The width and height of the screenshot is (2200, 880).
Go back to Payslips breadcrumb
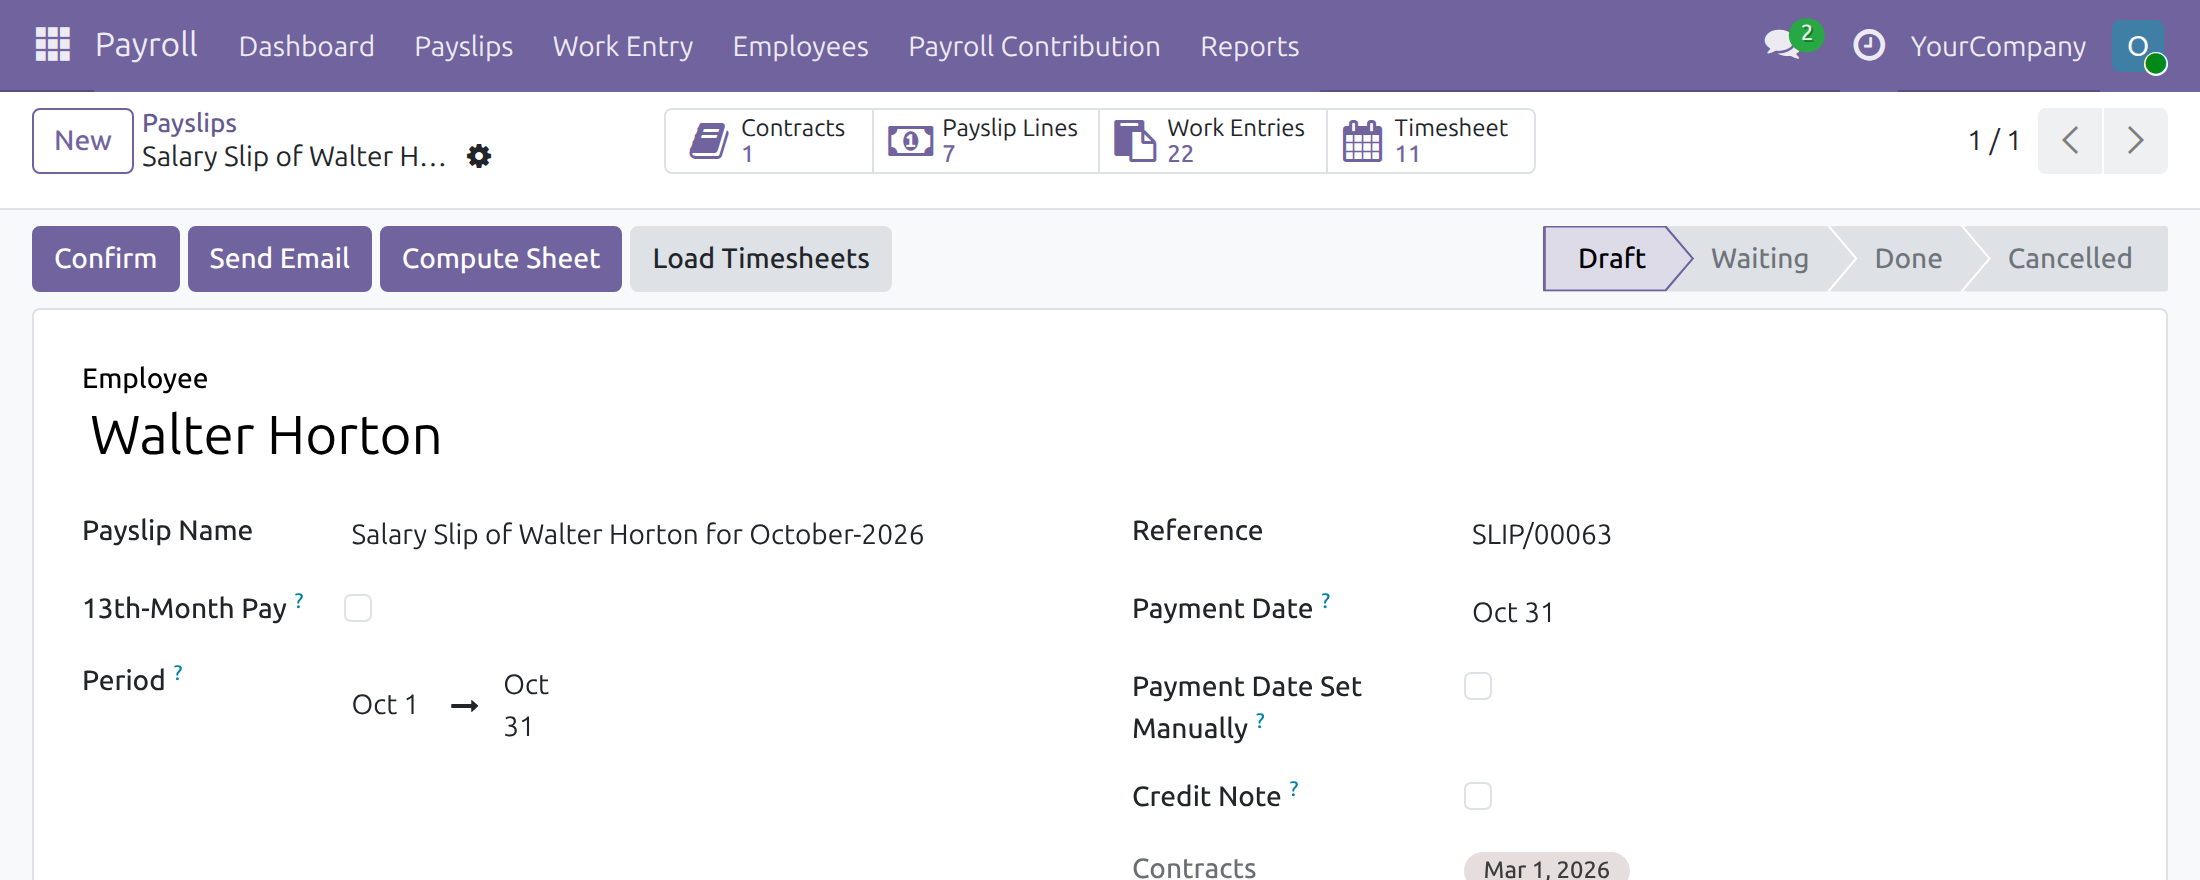(190, 123)
